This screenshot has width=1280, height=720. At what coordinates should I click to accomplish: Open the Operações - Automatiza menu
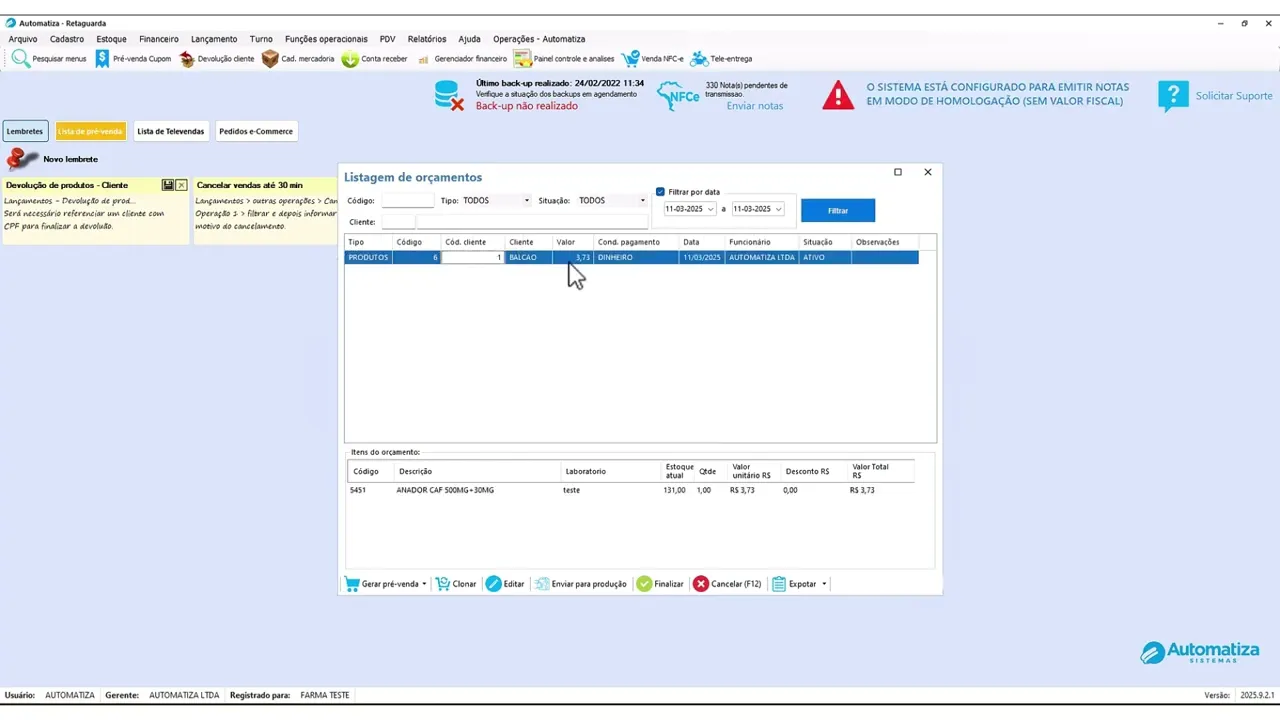(539, 39)
